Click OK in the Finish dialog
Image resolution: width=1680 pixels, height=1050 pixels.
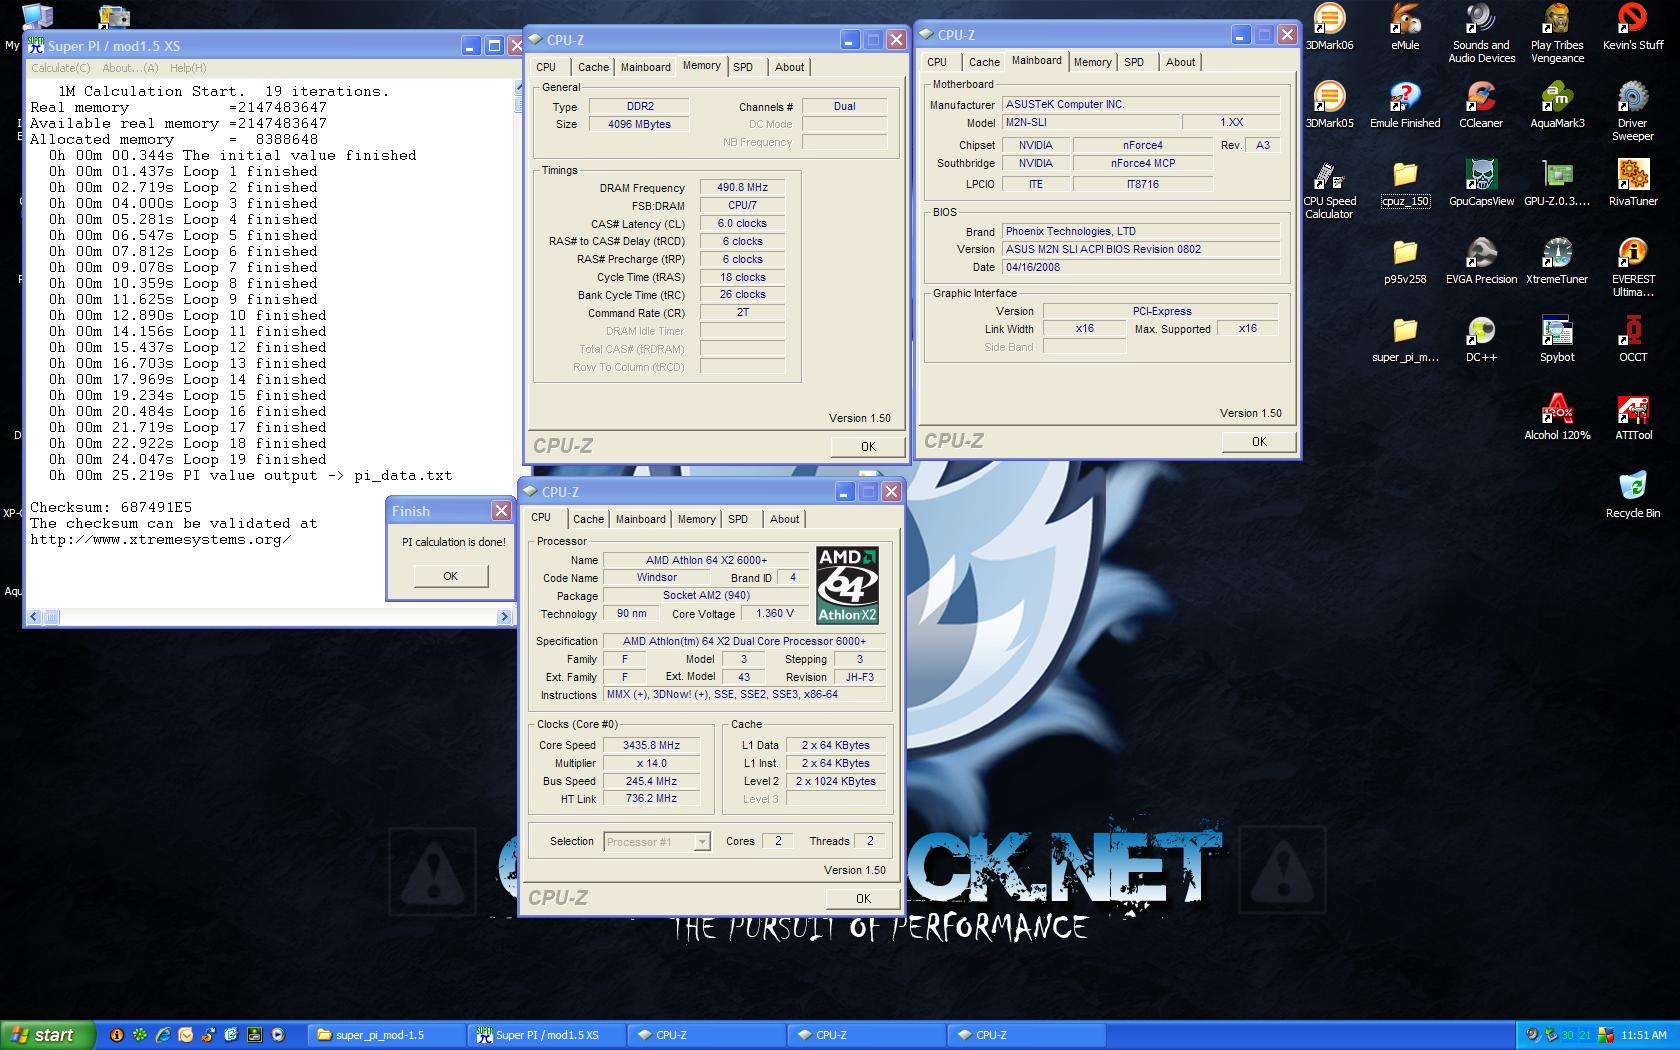[x=450, y=576]
